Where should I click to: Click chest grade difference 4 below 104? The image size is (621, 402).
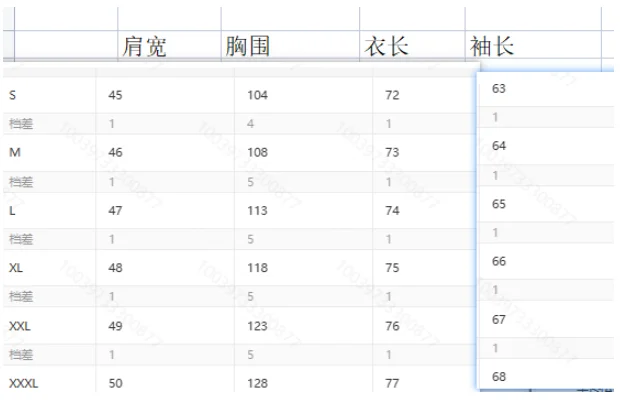coord(250,124)
